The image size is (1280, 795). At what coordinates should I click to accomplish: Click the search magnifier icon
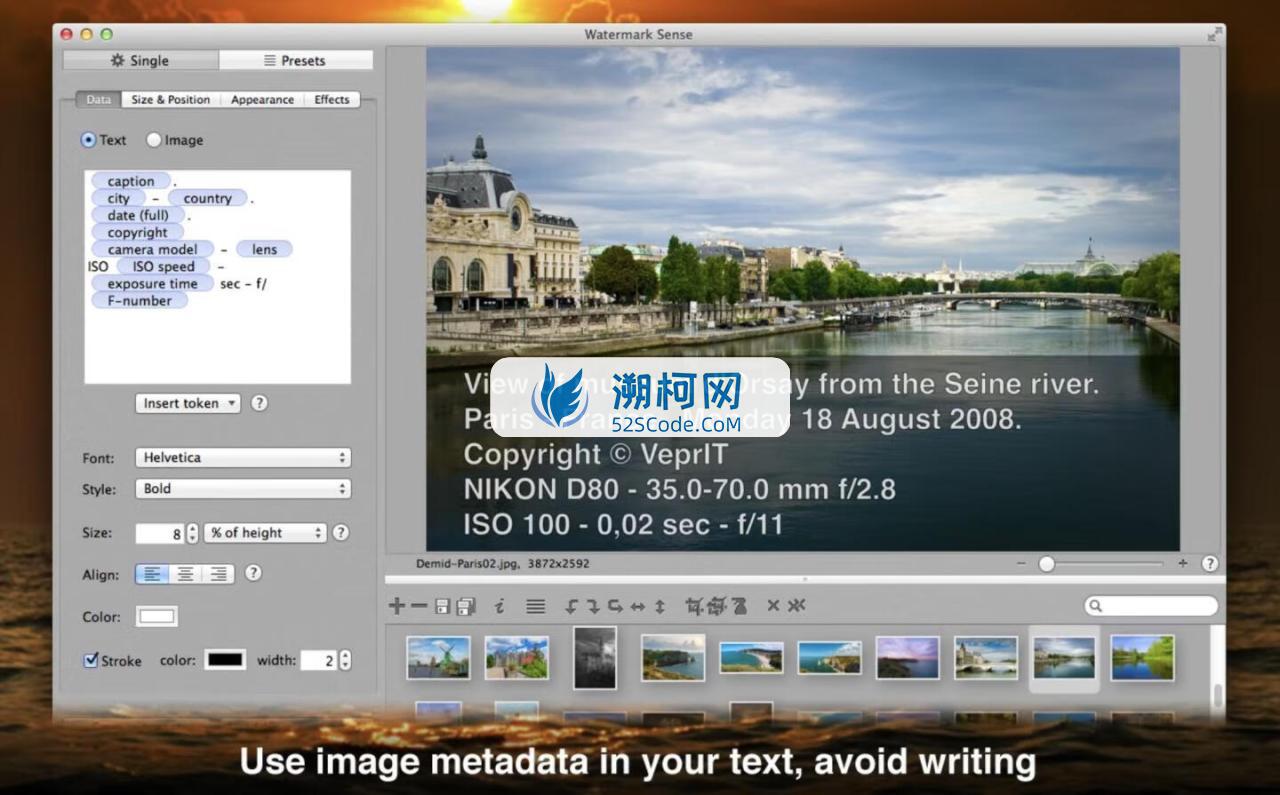pyautogui.click(x=1096, y=606)
